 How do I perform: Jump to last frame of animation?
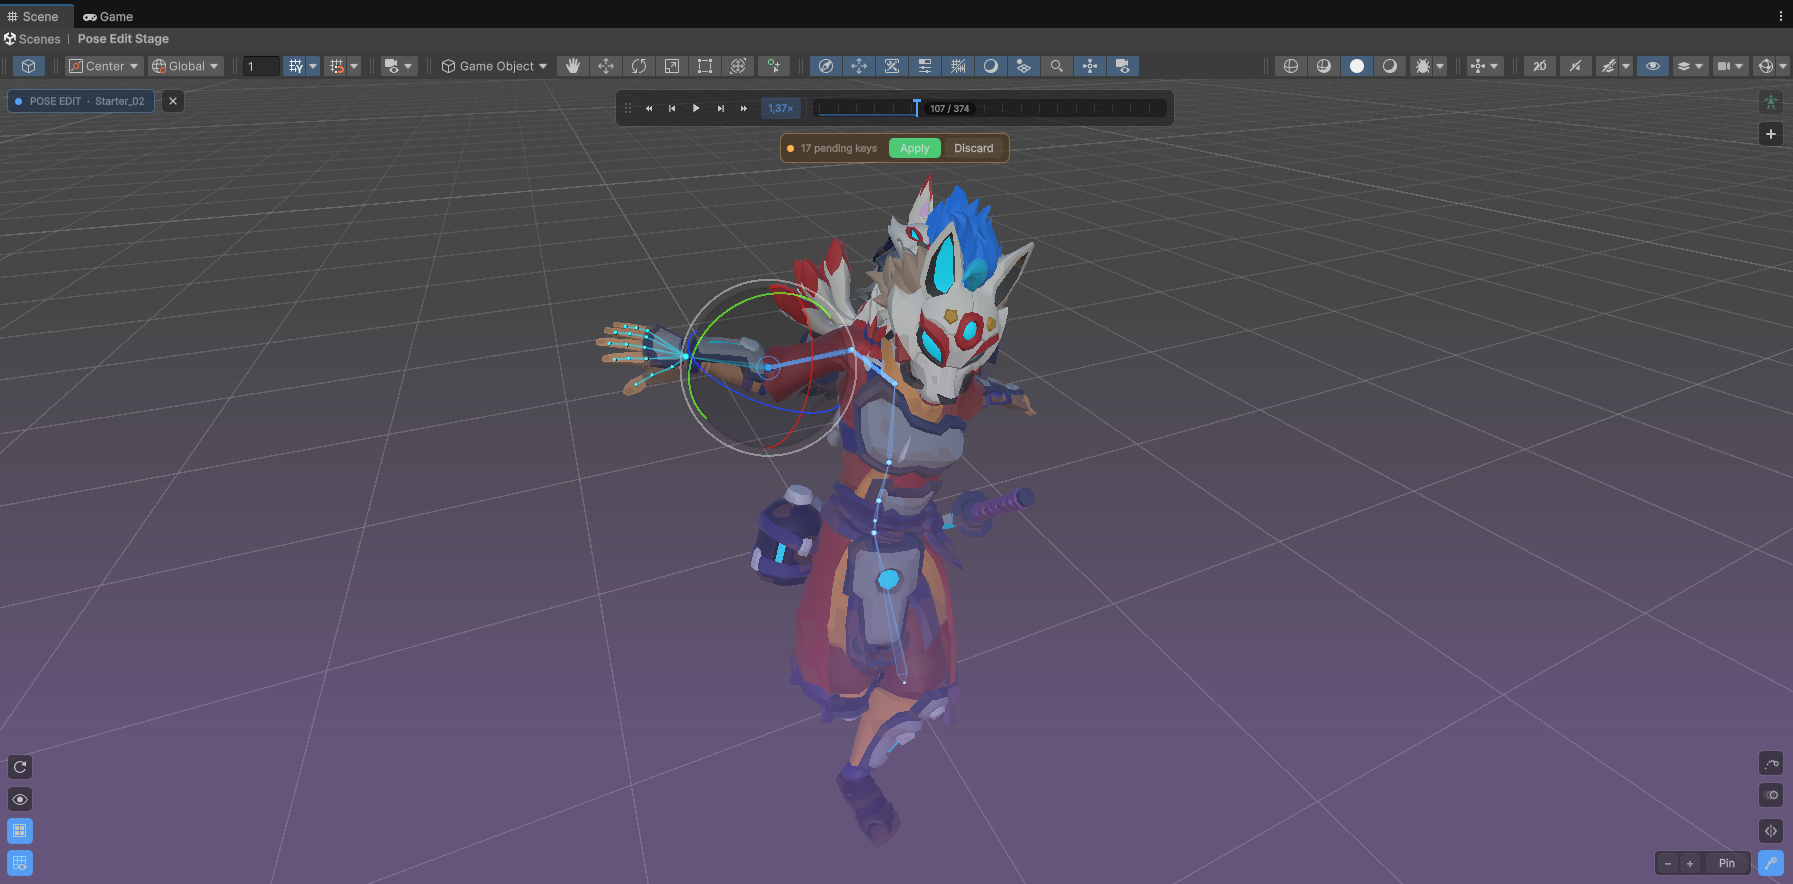tap(744, 108)
